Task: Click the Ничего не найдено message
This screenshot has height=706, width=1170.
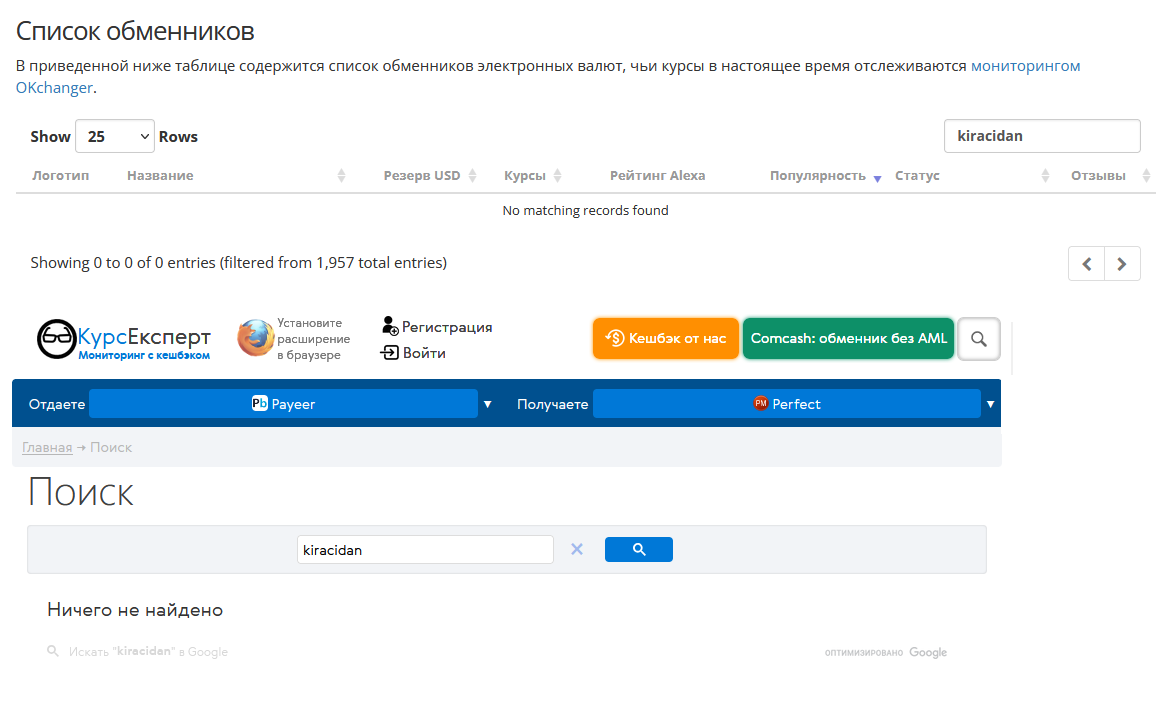Action: coord(135,610)
